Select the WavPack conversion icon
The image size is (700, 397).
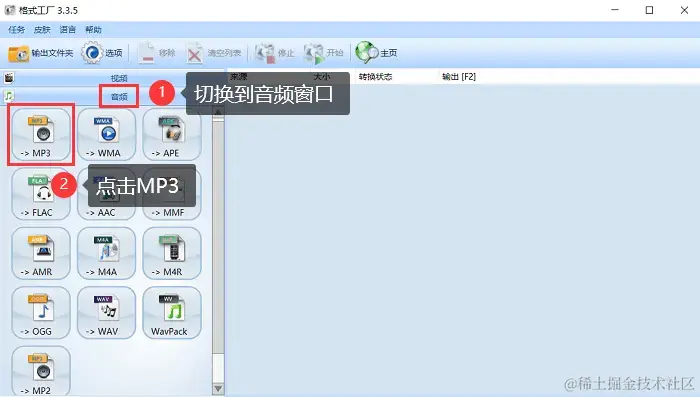172,313
